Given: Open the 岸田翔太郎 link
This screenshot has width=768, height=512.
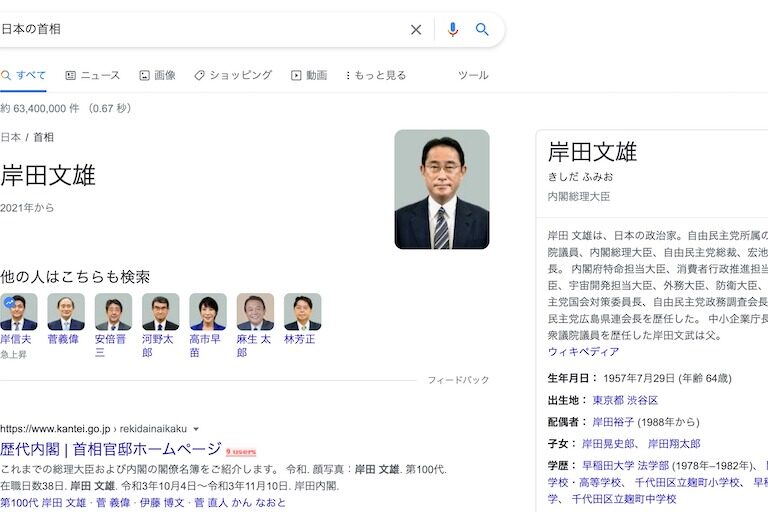Looking at the screenshot, I should tap(674, 444).
